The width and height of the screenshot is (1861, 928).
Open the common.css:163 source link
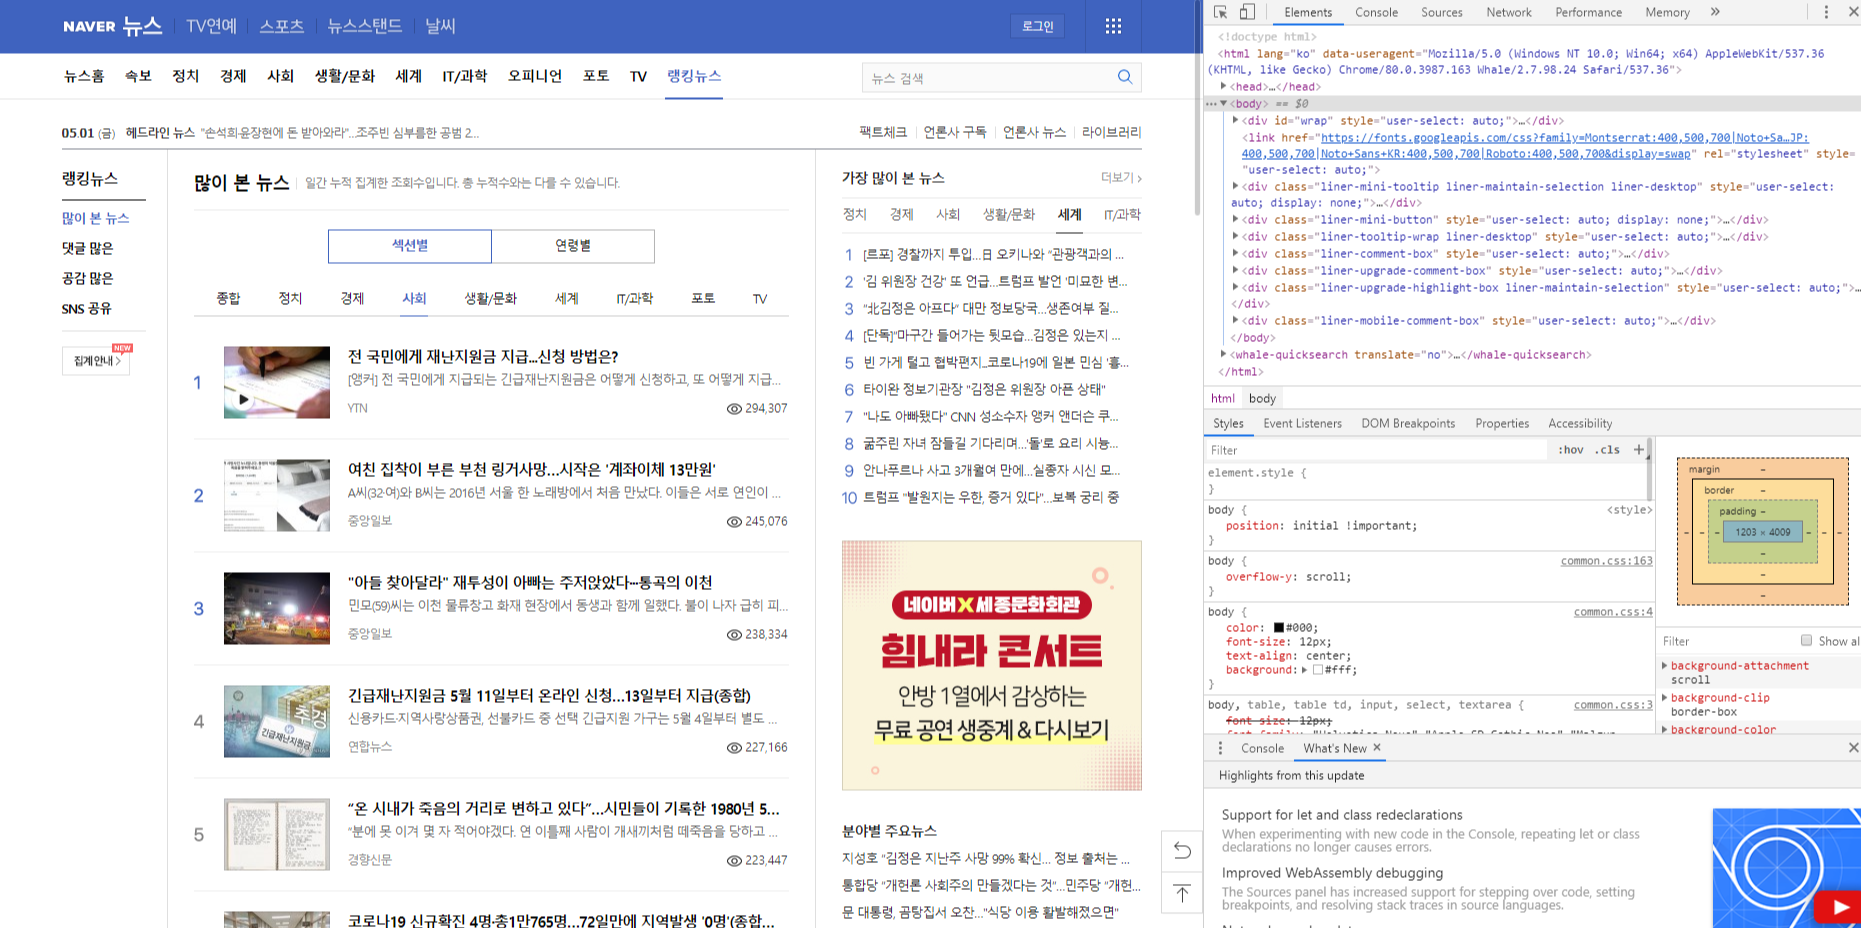tap(1606, 561)
